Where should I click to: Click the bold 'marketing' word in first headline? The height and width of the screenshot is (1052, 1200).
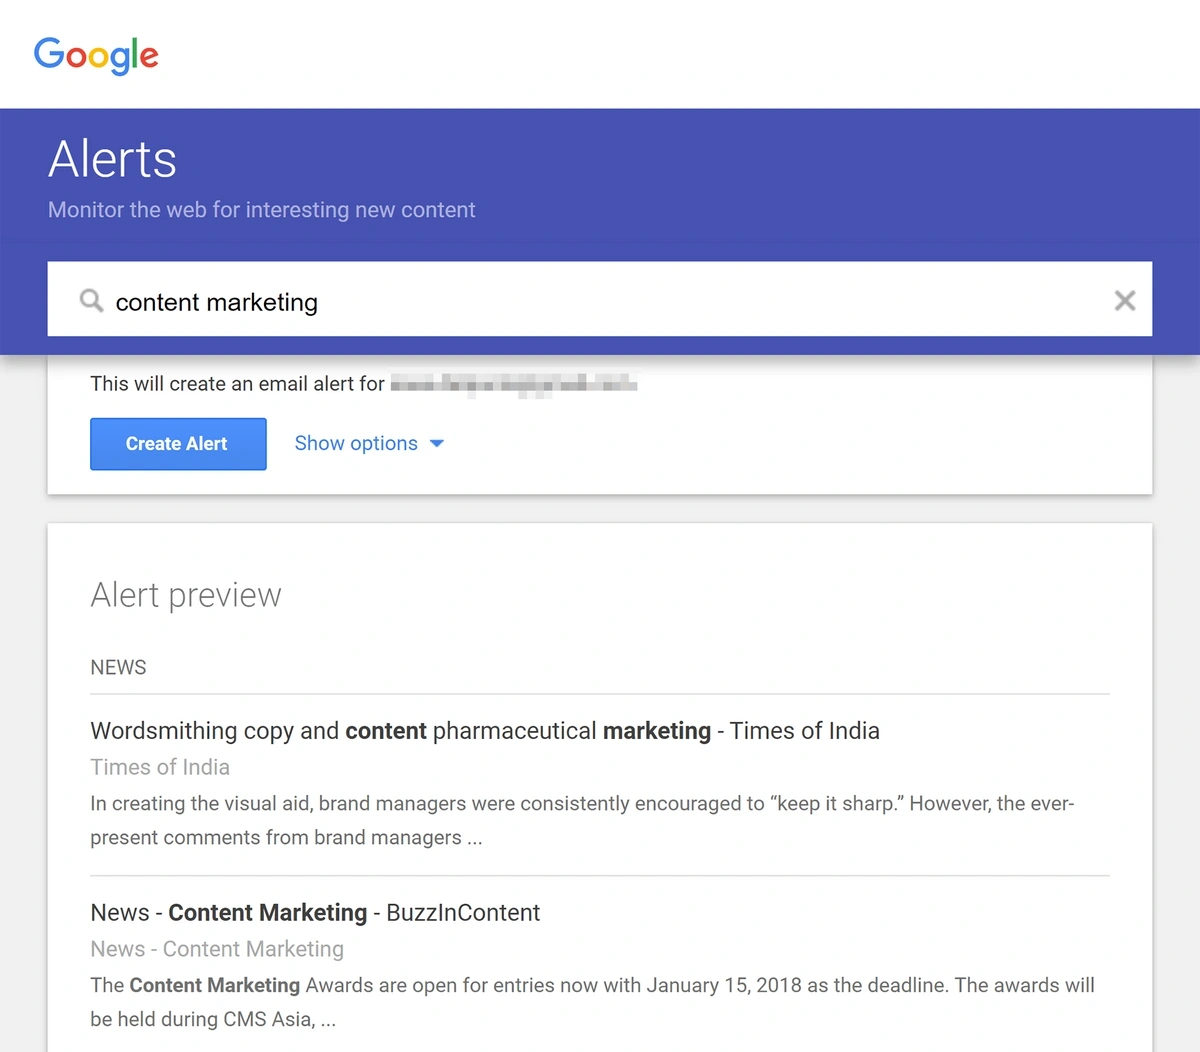(x=657, y=731)
